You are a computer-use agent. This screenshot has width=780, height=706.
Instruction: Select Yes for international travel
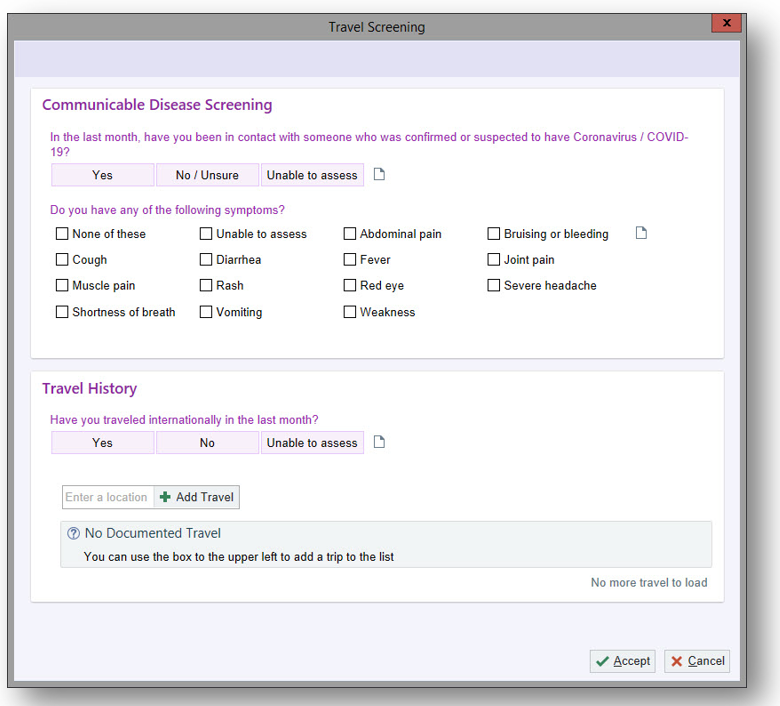pyautogui.click(x=103, y=443)
